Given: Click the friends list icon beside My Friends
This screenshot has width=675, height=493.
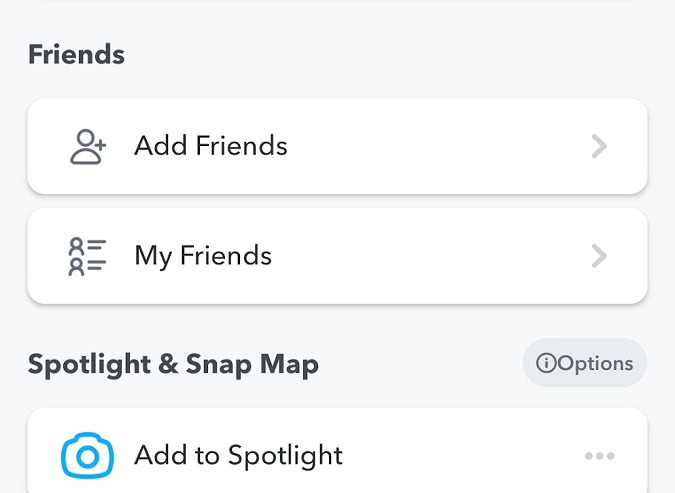Looking at the screenshot, I should (88, 256).
